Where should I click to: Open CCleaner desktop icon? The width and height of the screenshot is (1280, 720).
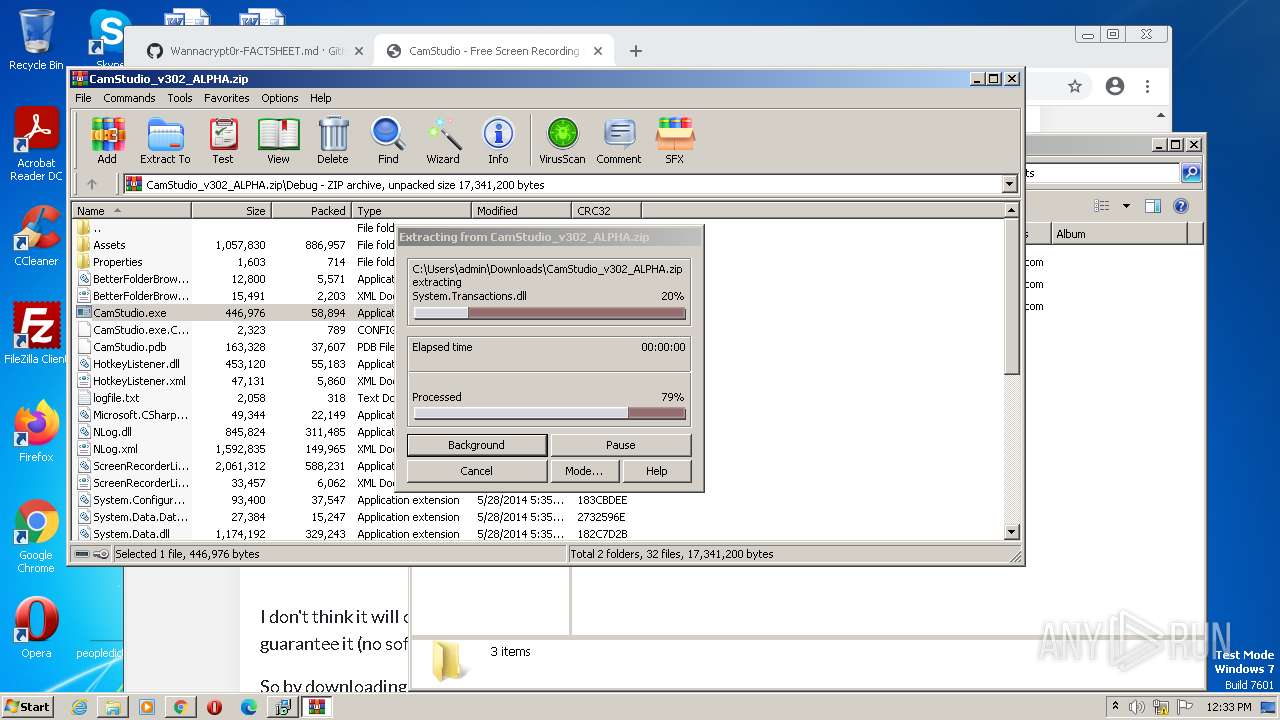[36, 236]
